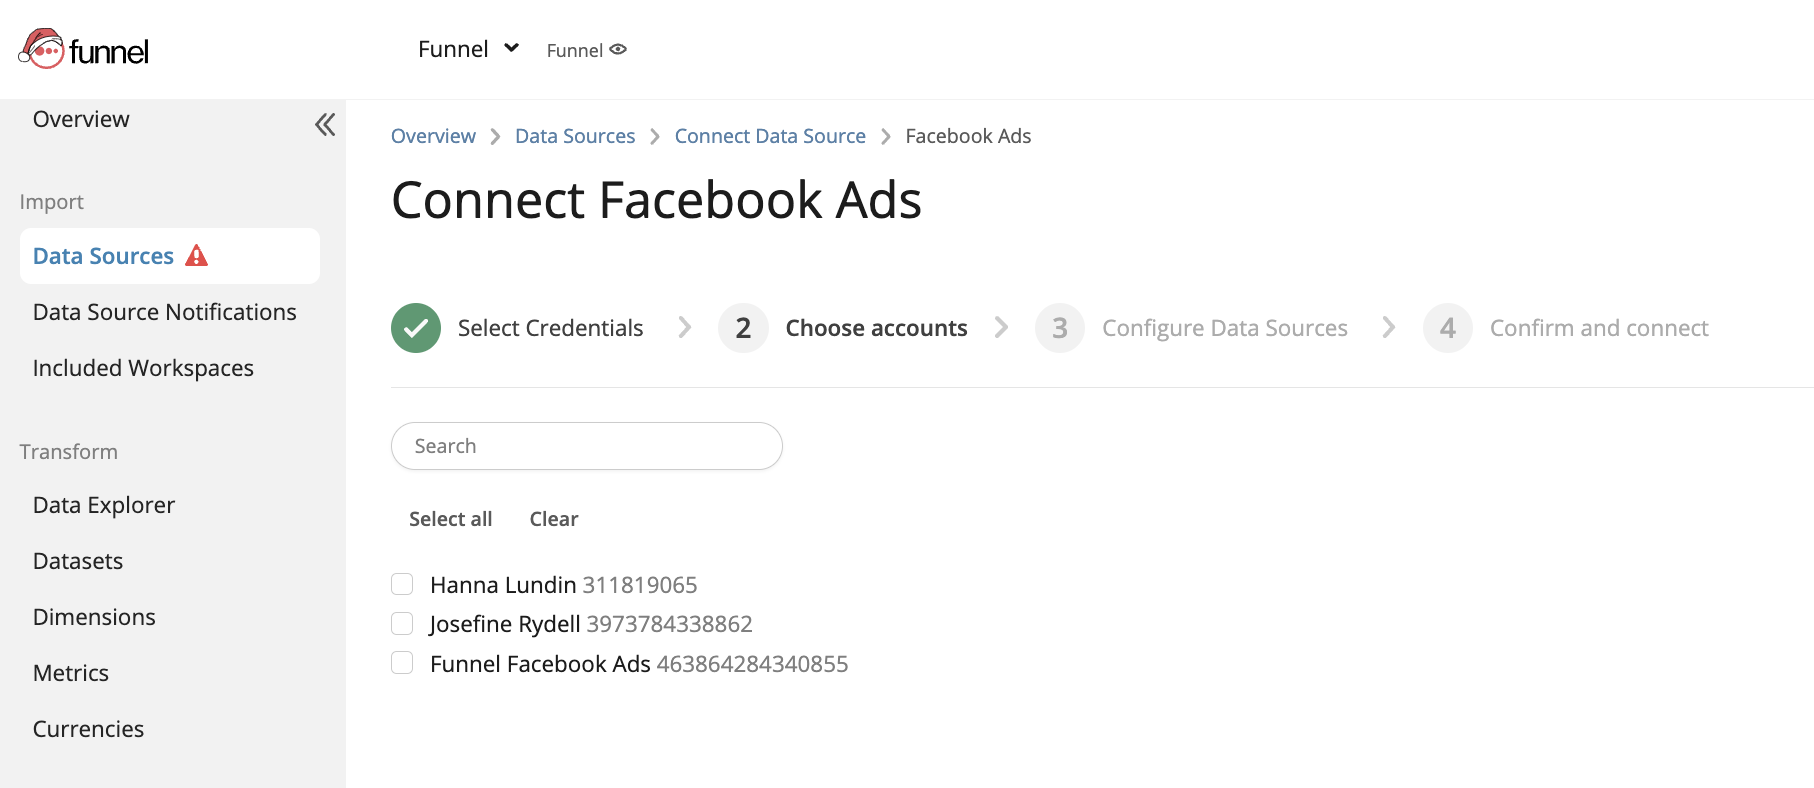Click Select all accounts
Viewport: 1814px width, 788px height.
[450, 519]
